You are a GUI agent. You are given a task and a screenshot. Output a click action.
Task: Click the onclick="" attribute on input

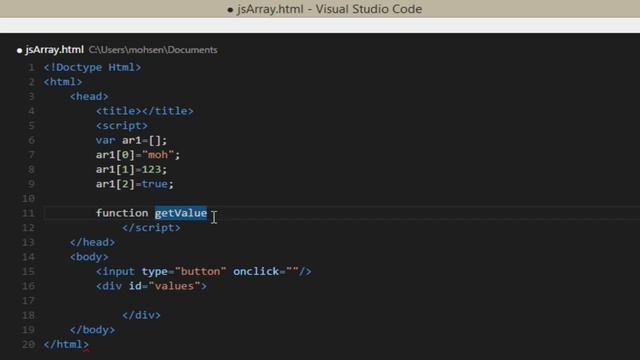(x=266, y=271)
